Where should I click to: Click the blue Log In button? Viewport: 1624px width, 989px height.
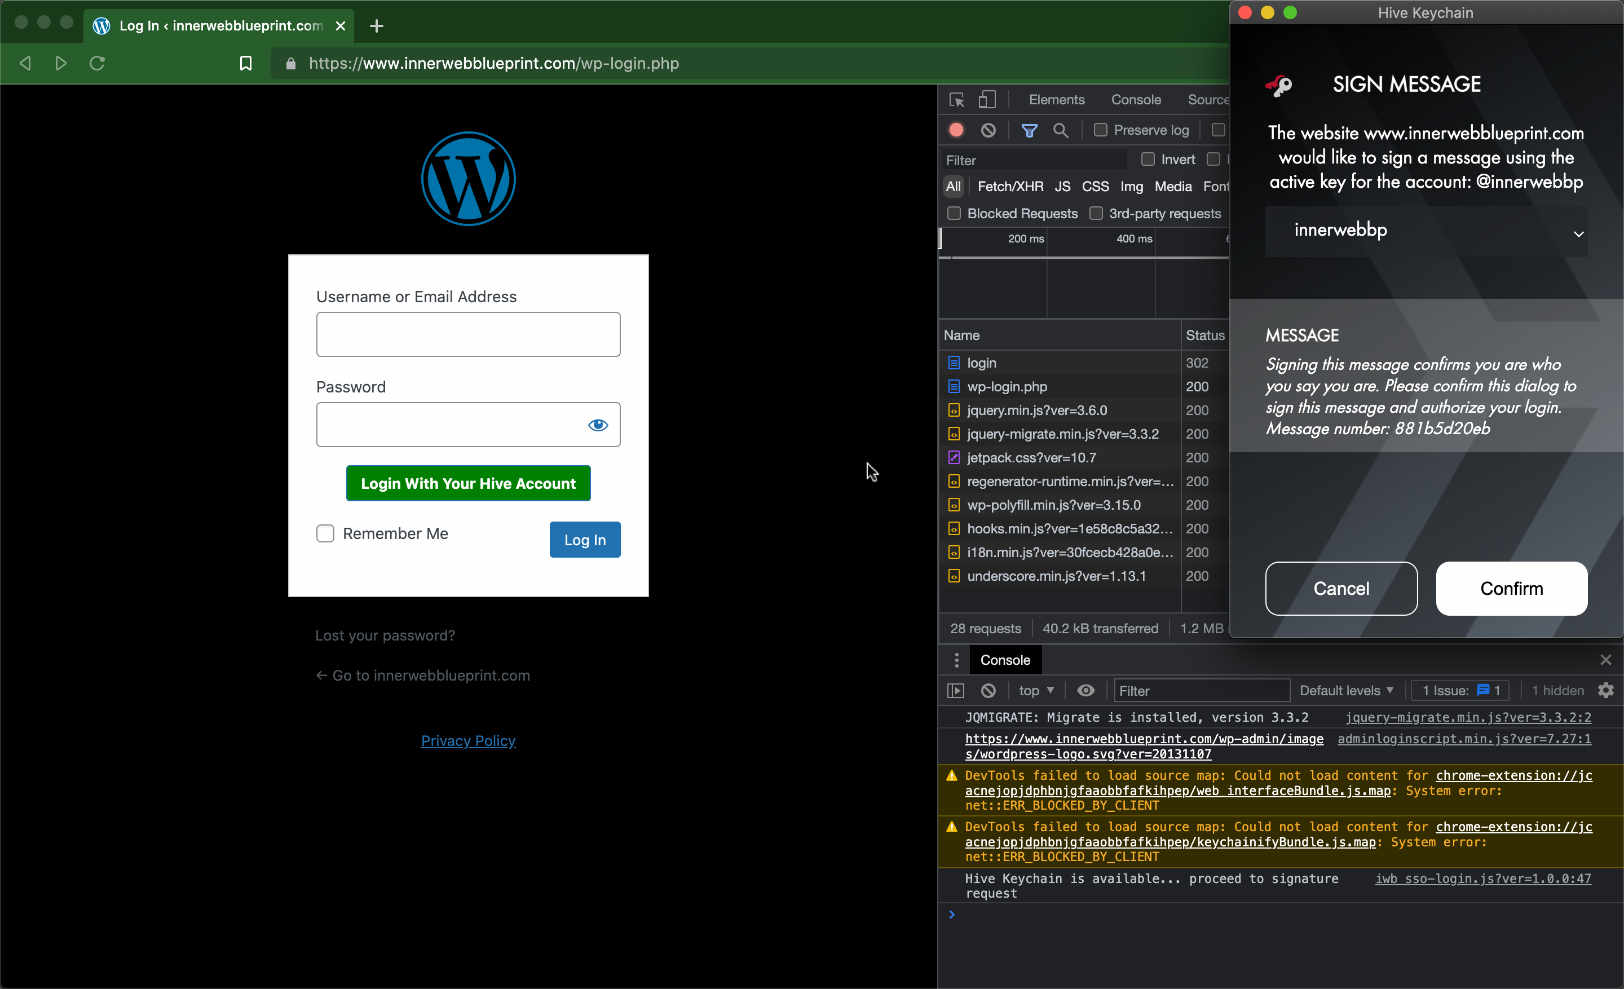click(585, 540)
